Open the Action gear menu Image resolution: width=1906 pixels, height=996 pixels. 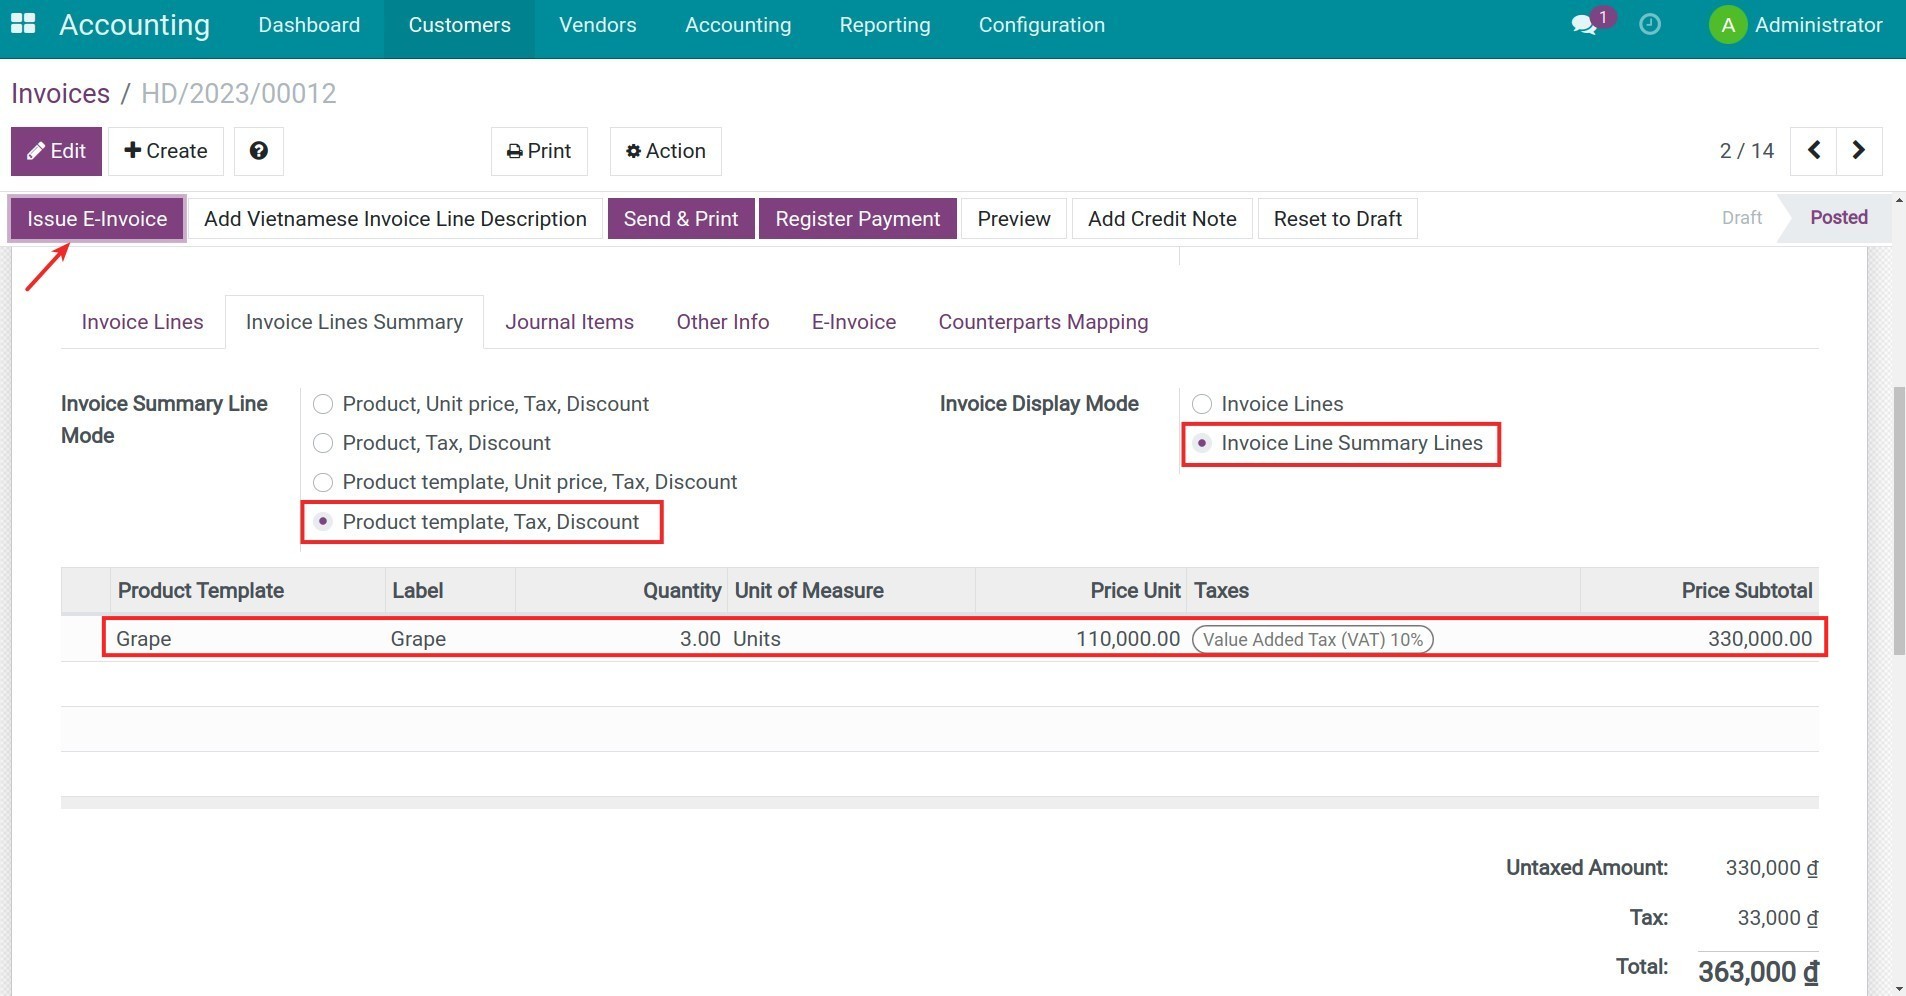[634, 152]
